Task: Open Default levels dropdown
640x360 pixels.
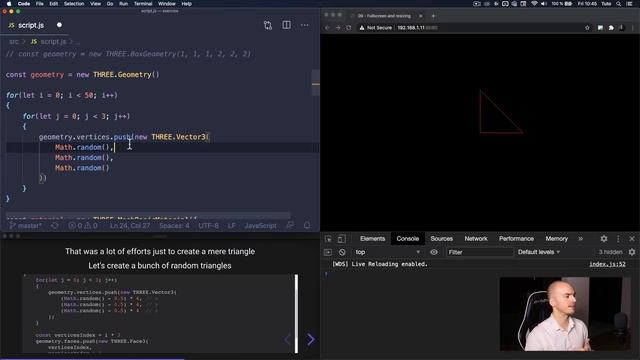Action: [x=539, y=252]
